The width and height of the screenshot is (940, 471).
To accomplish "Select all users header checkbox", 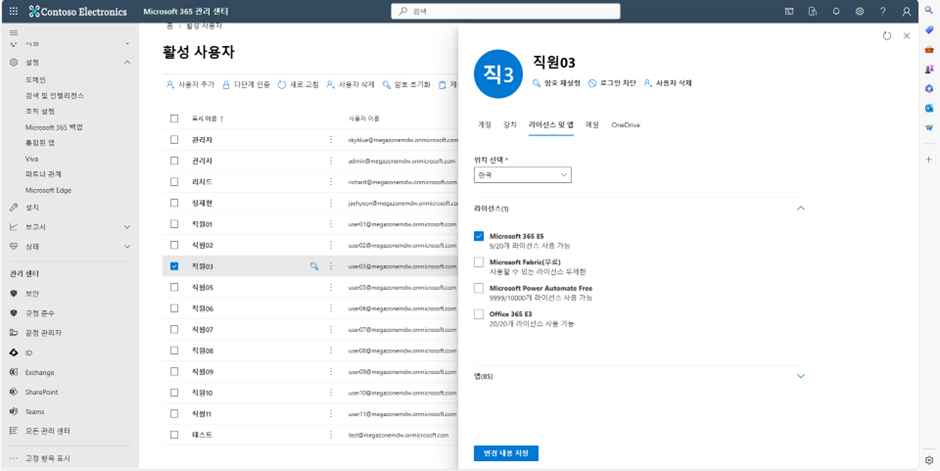I will (x=174, y=119).
